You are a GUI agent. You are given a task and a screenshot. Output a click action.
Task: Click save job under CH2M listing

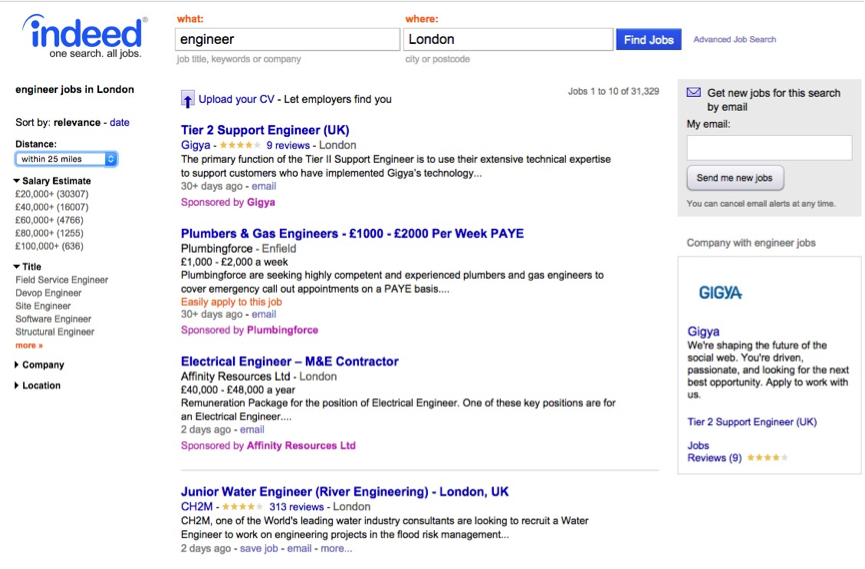(x=259, y=549)
